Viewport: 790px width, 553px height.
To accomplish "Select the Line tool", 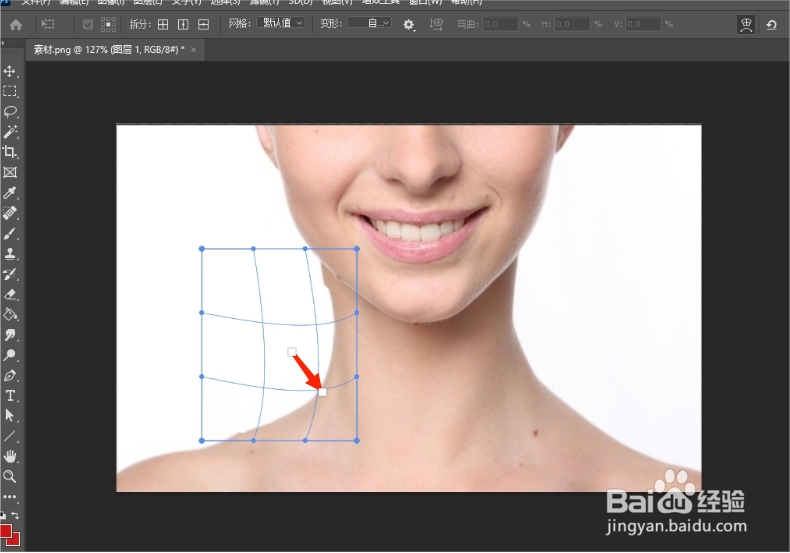I will 10,436.
